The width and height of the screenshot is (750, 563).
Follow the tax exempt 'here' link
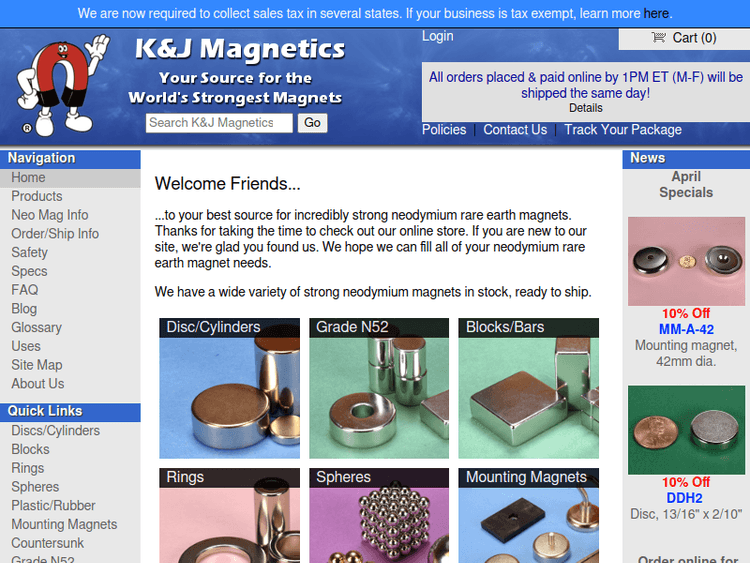click(x=656, y=13)
